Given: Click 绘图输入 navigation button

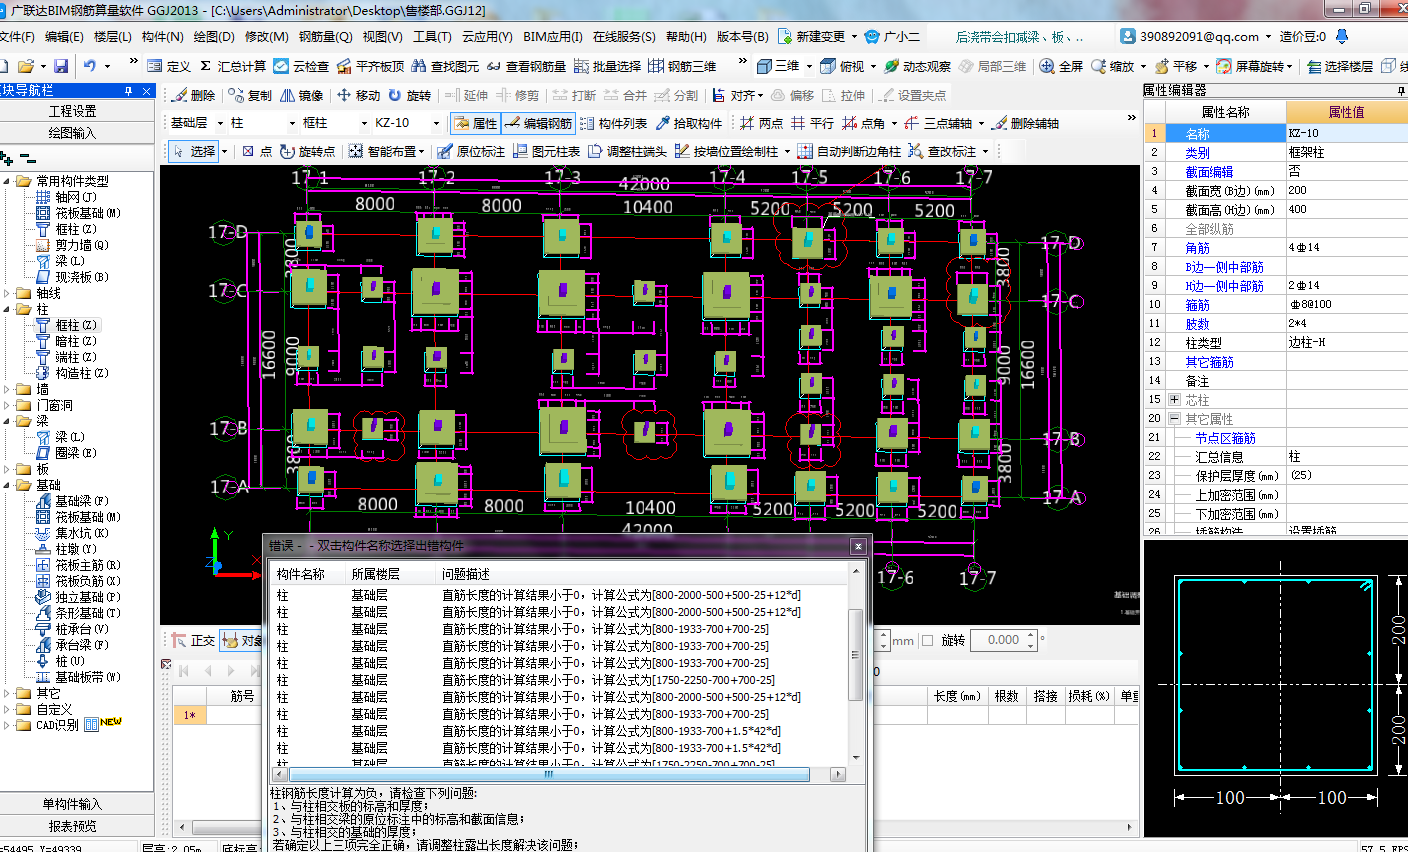Looking at the screenshot, I should pyautogui.click(x=73, y=132).
